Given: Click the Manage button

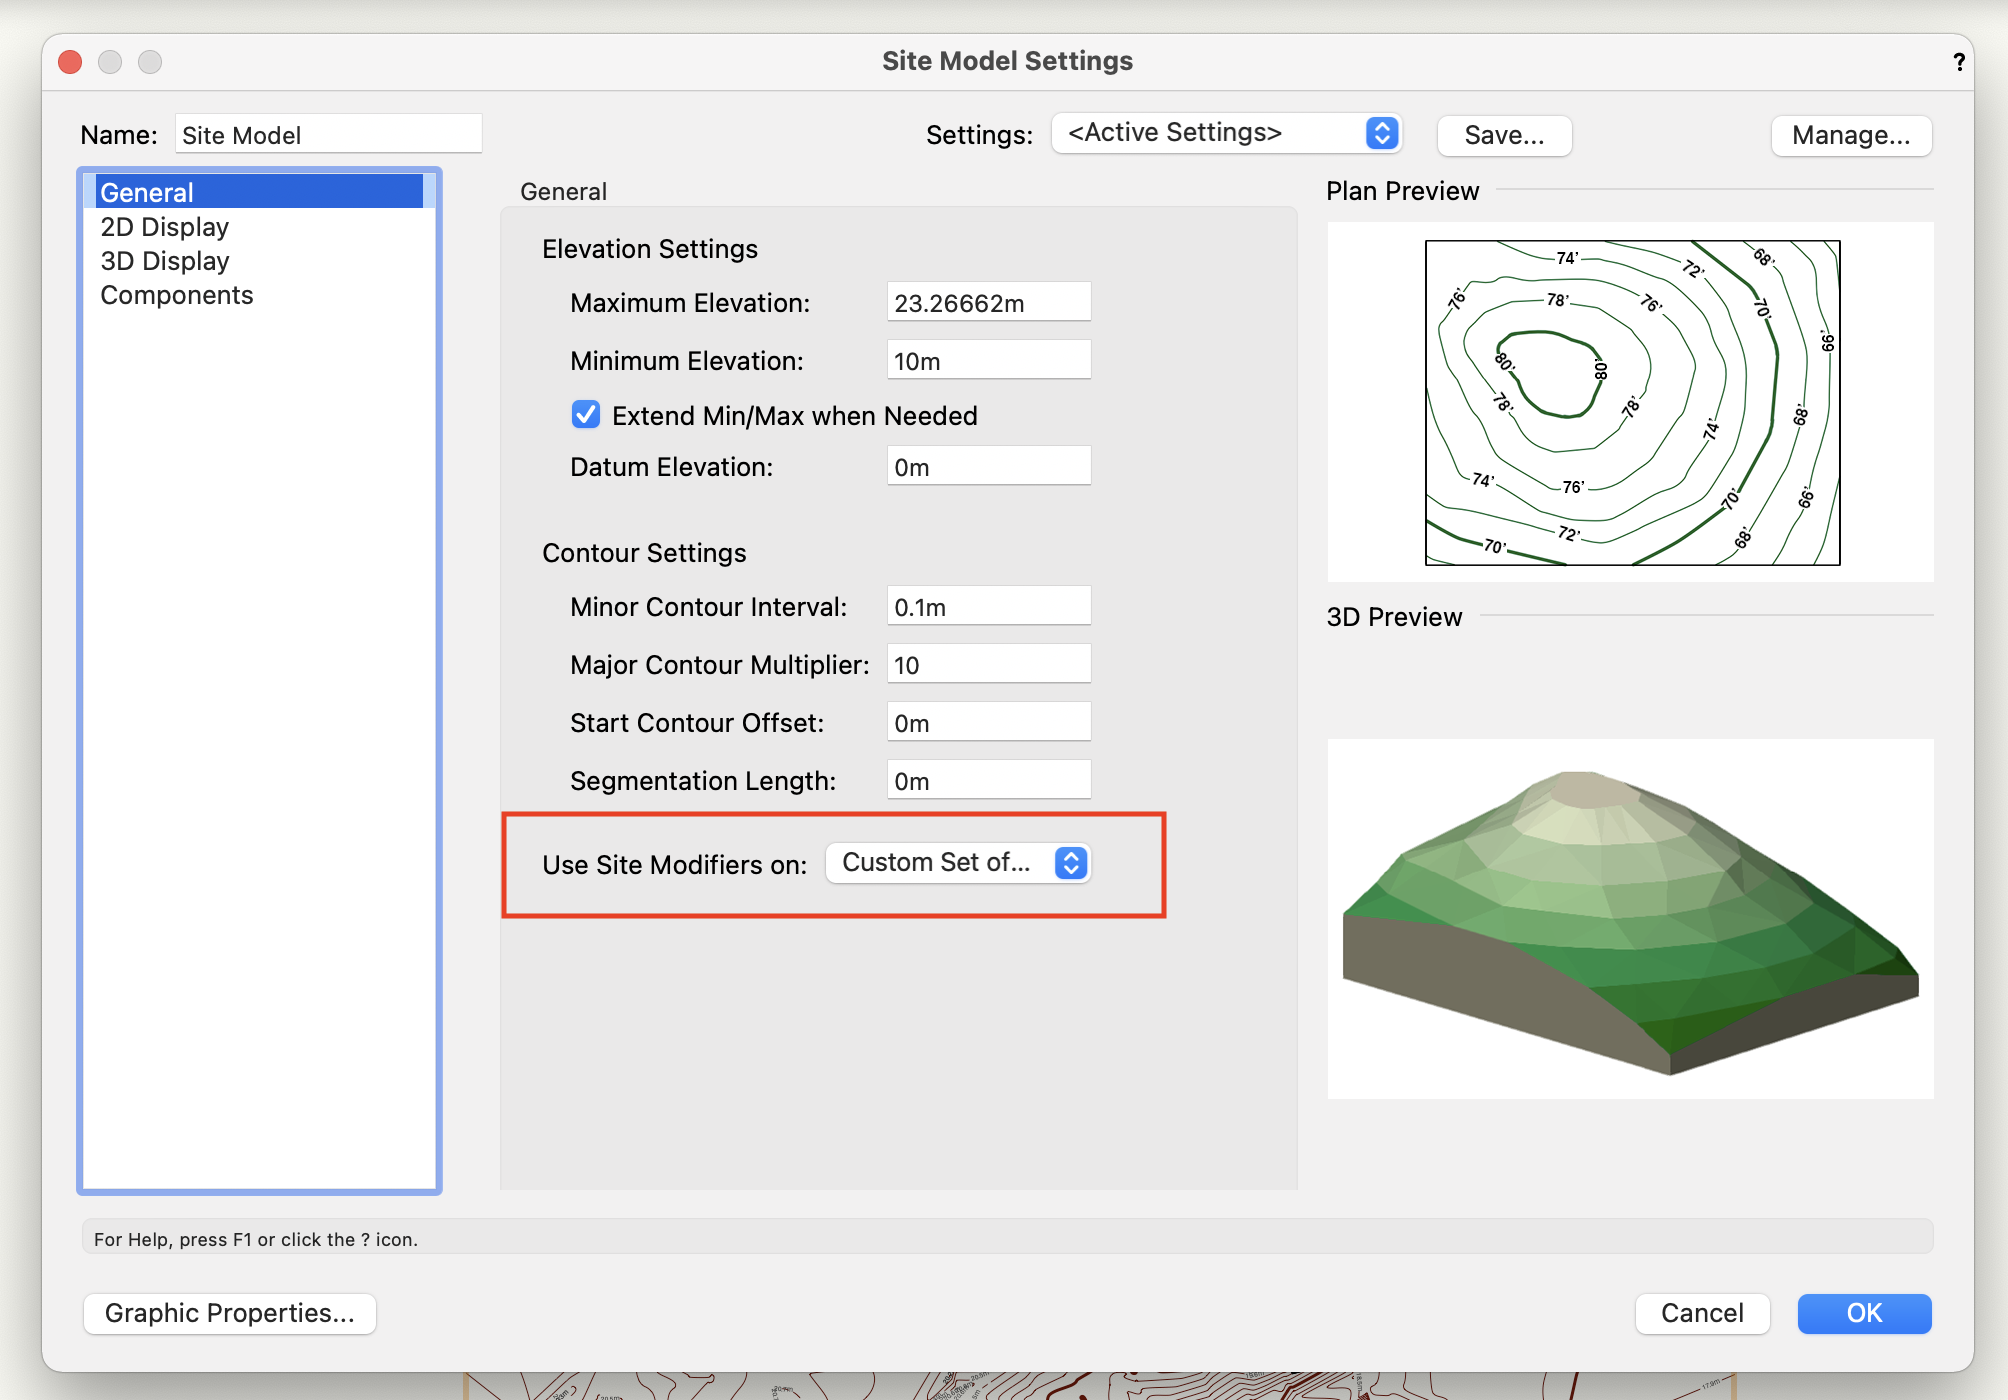Looking at the screenshot, I should tap(1850, 135).
